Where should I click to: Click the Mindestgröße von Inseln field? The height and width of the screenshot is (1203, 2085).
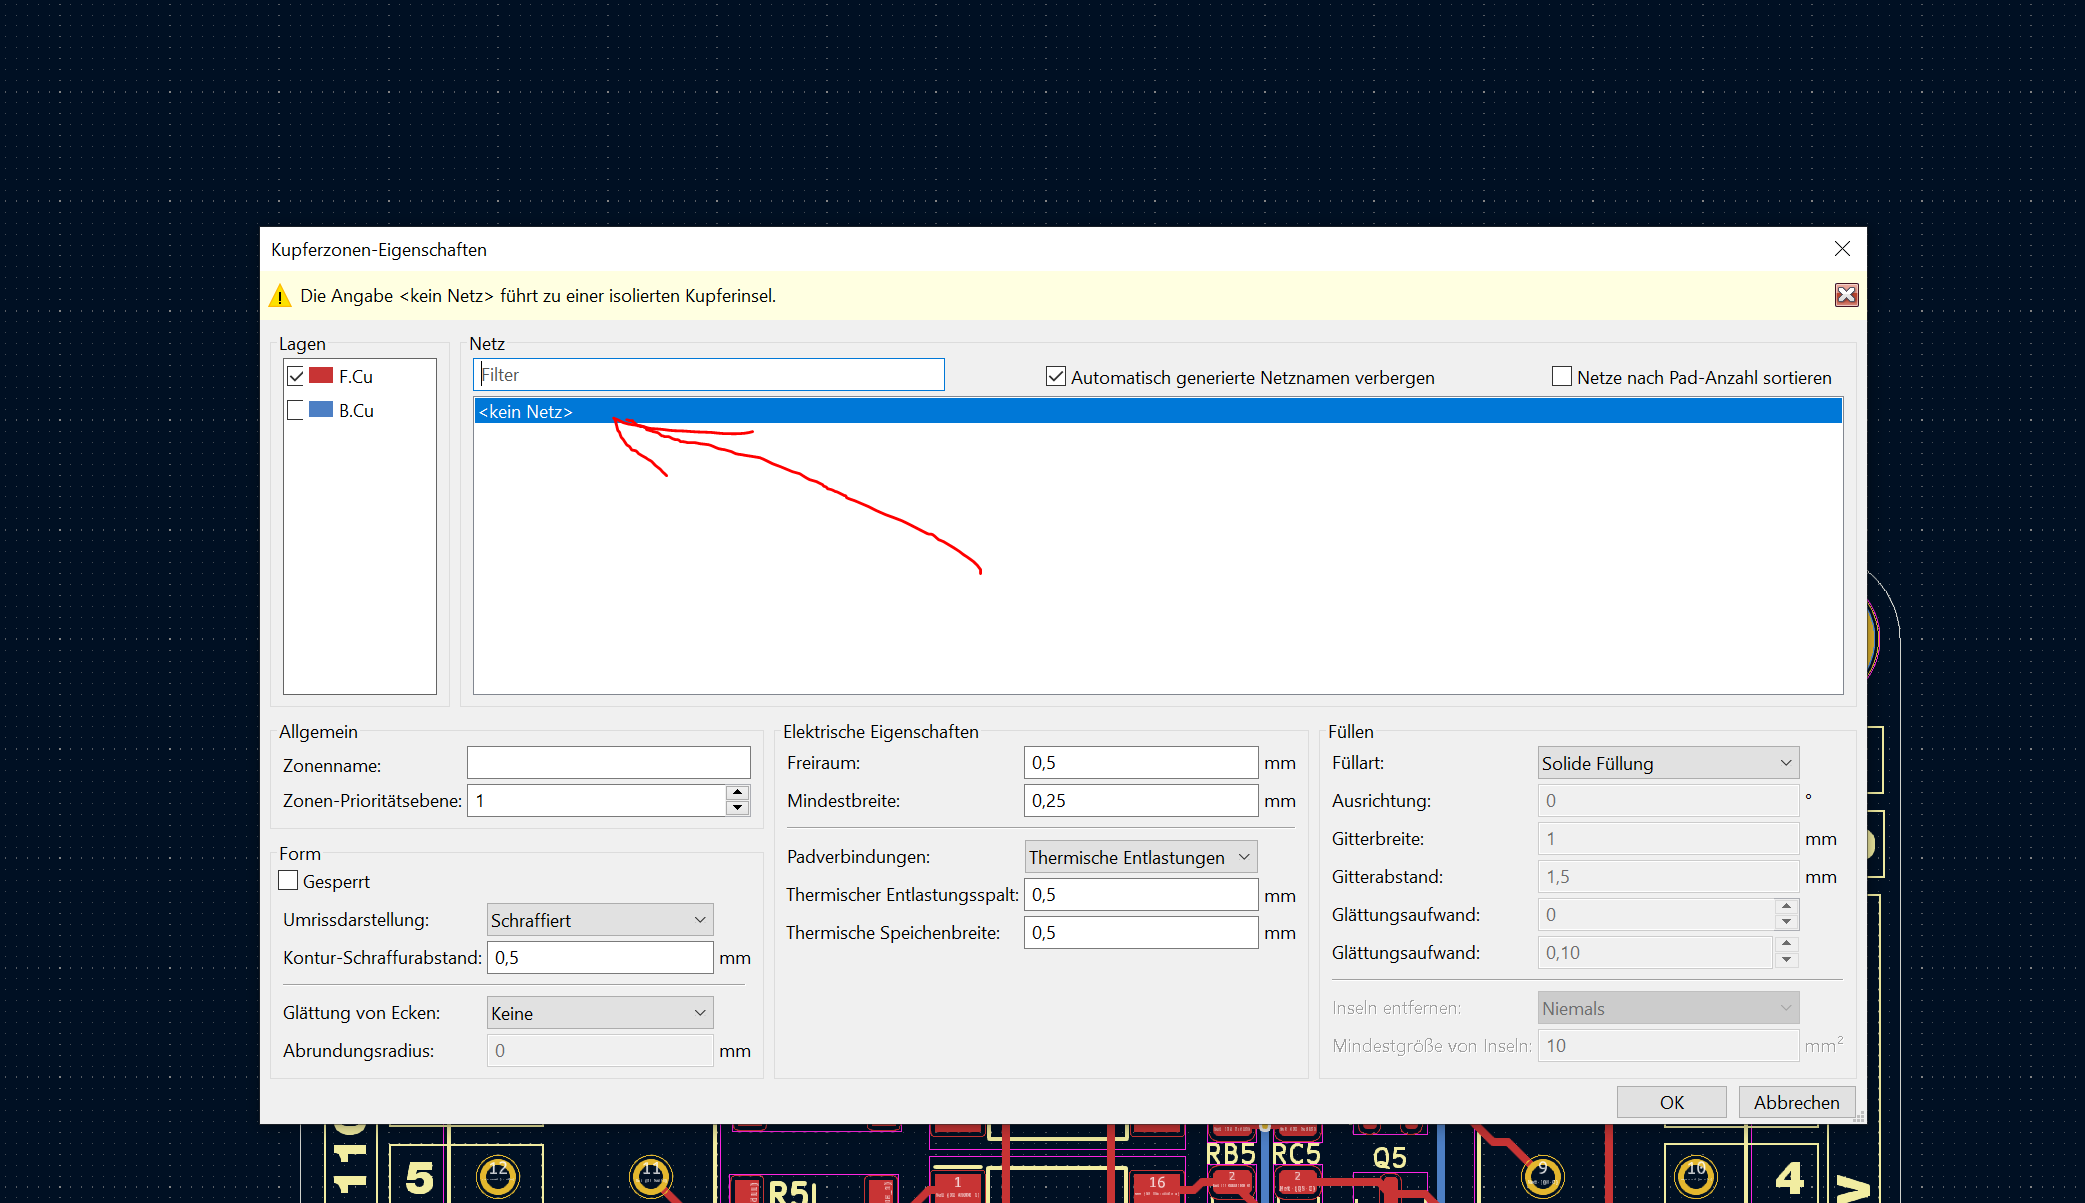[1668, 1046]
